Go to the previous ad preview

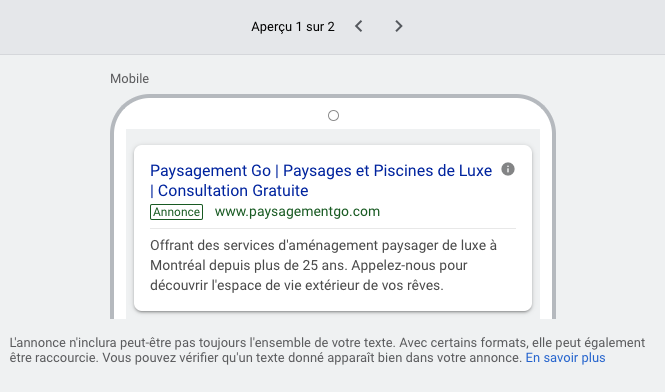(359, 26)
